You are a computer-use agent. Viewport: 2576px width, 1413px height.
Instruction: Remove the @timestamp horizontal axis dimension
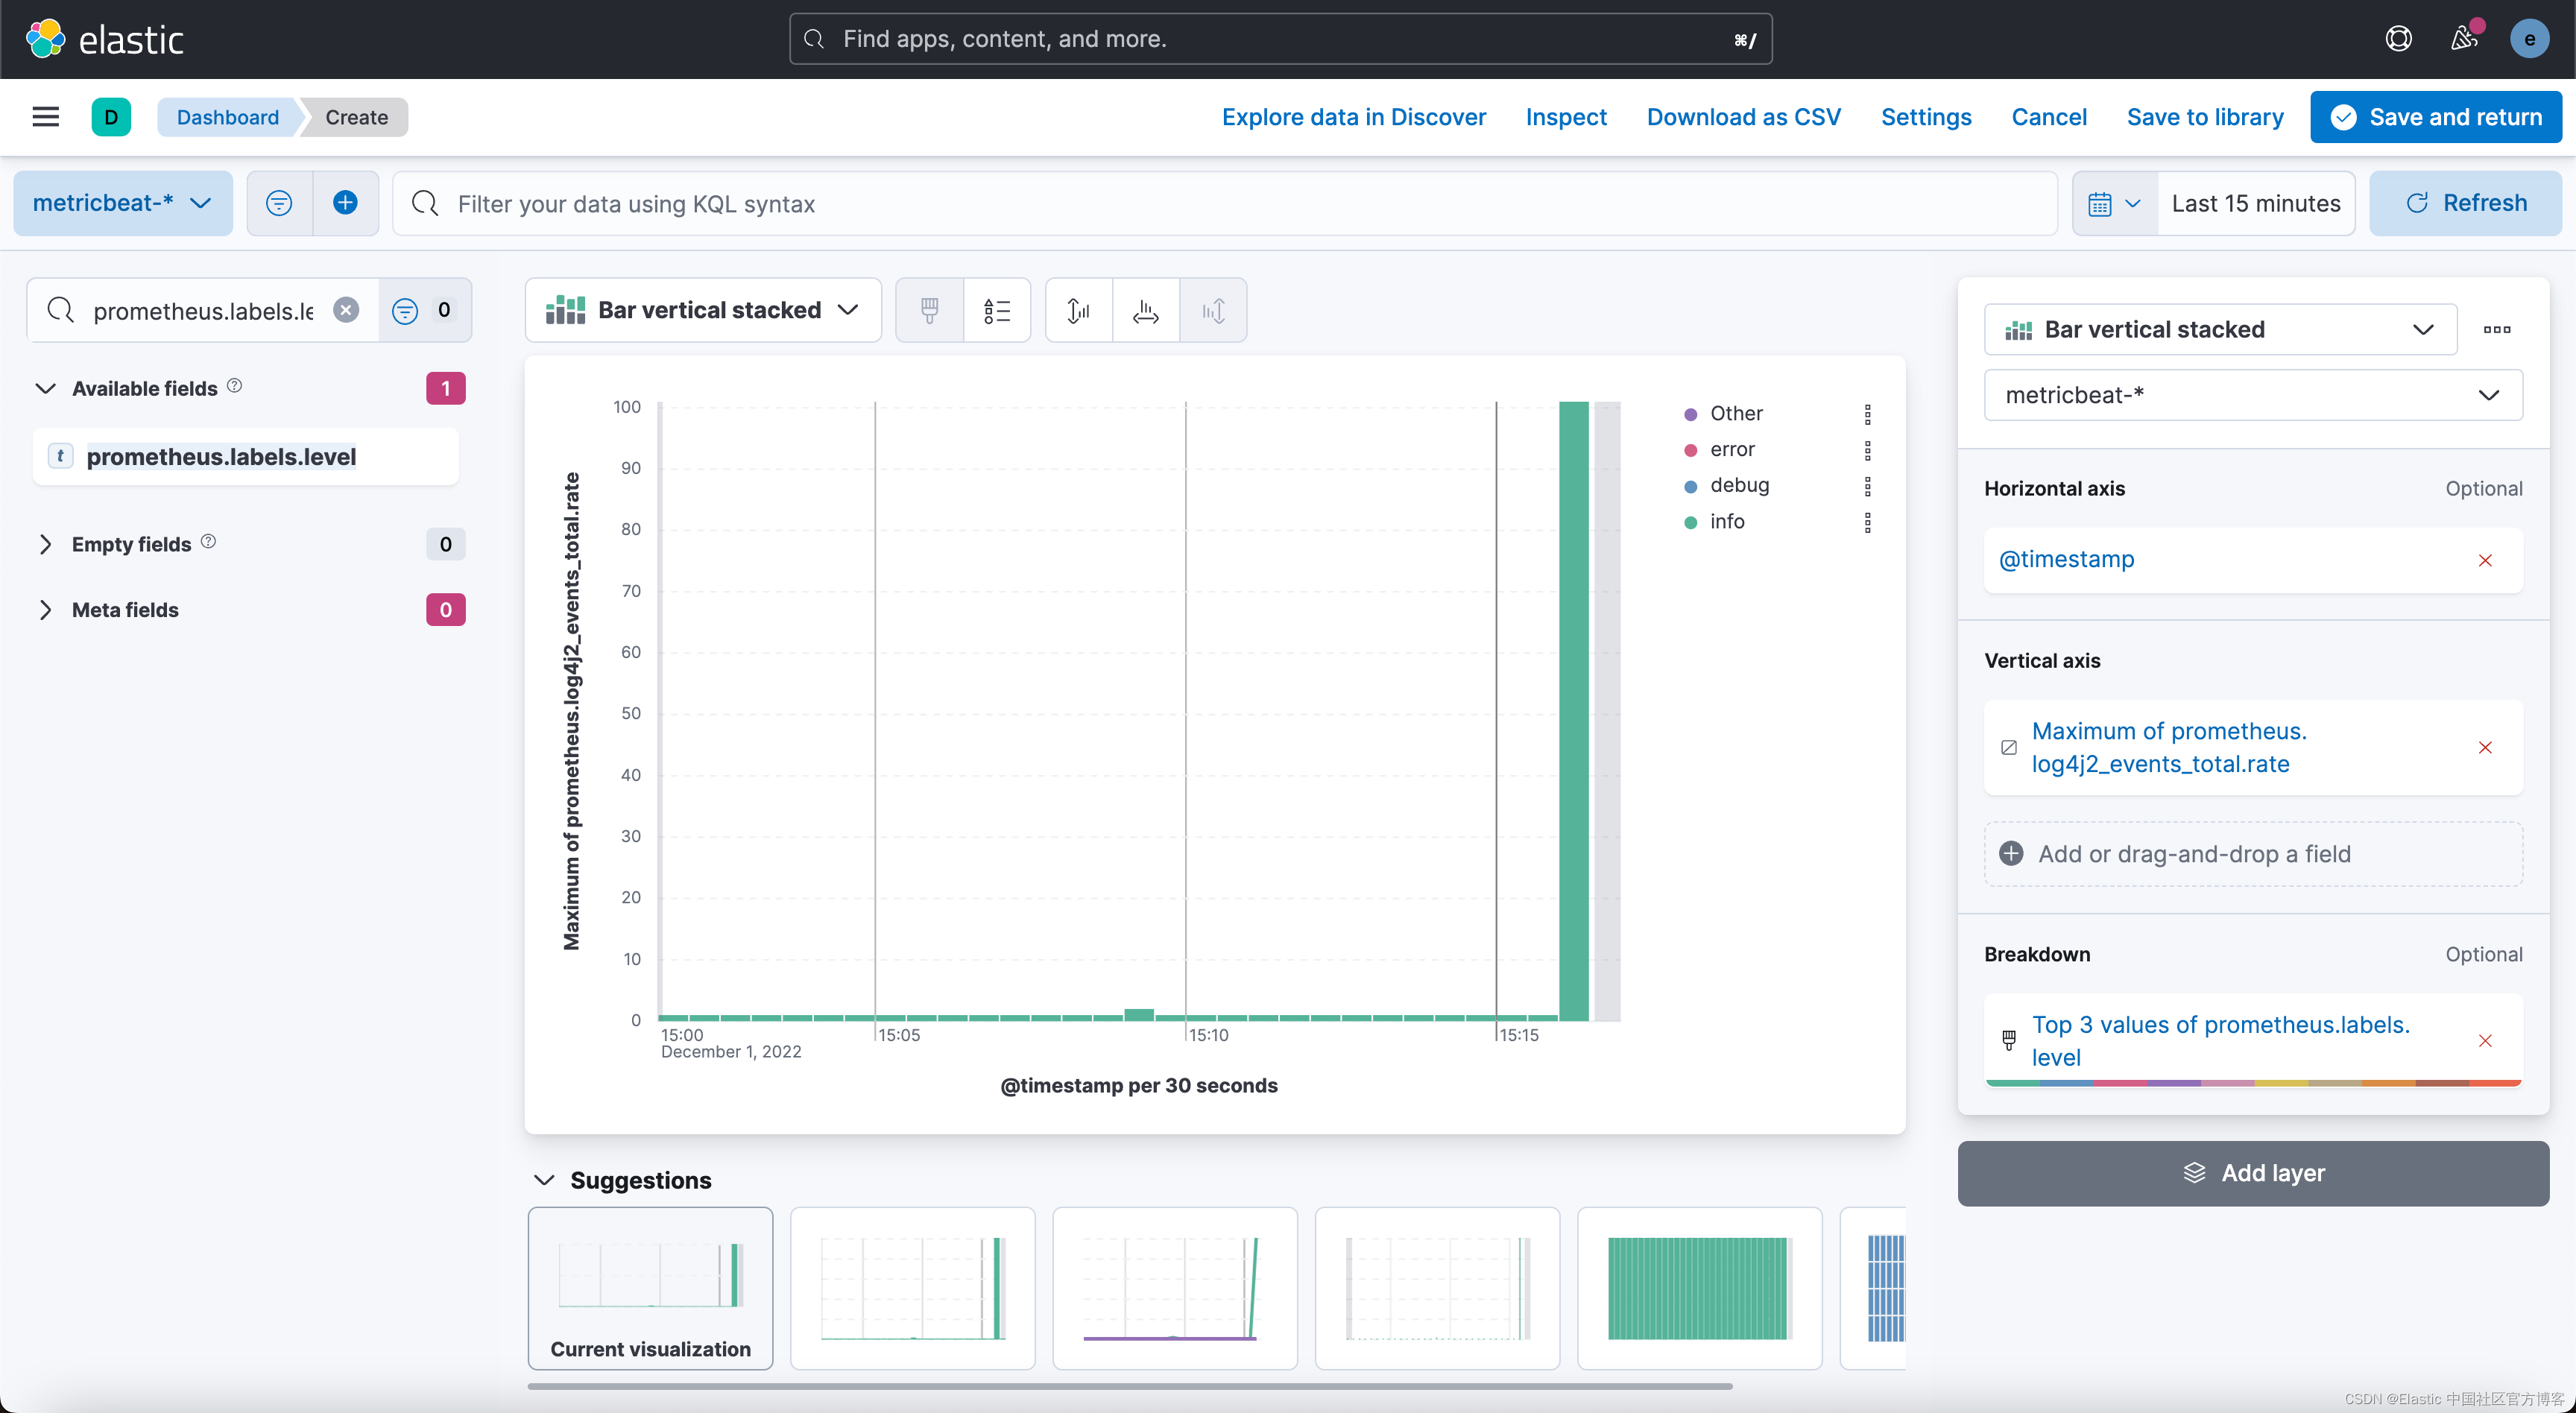coord(2485,560)
